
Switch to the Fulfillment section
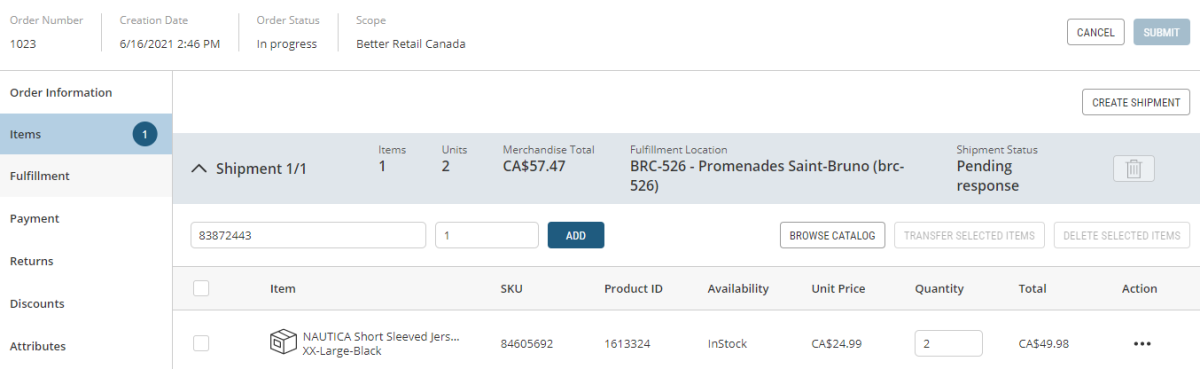86,176
